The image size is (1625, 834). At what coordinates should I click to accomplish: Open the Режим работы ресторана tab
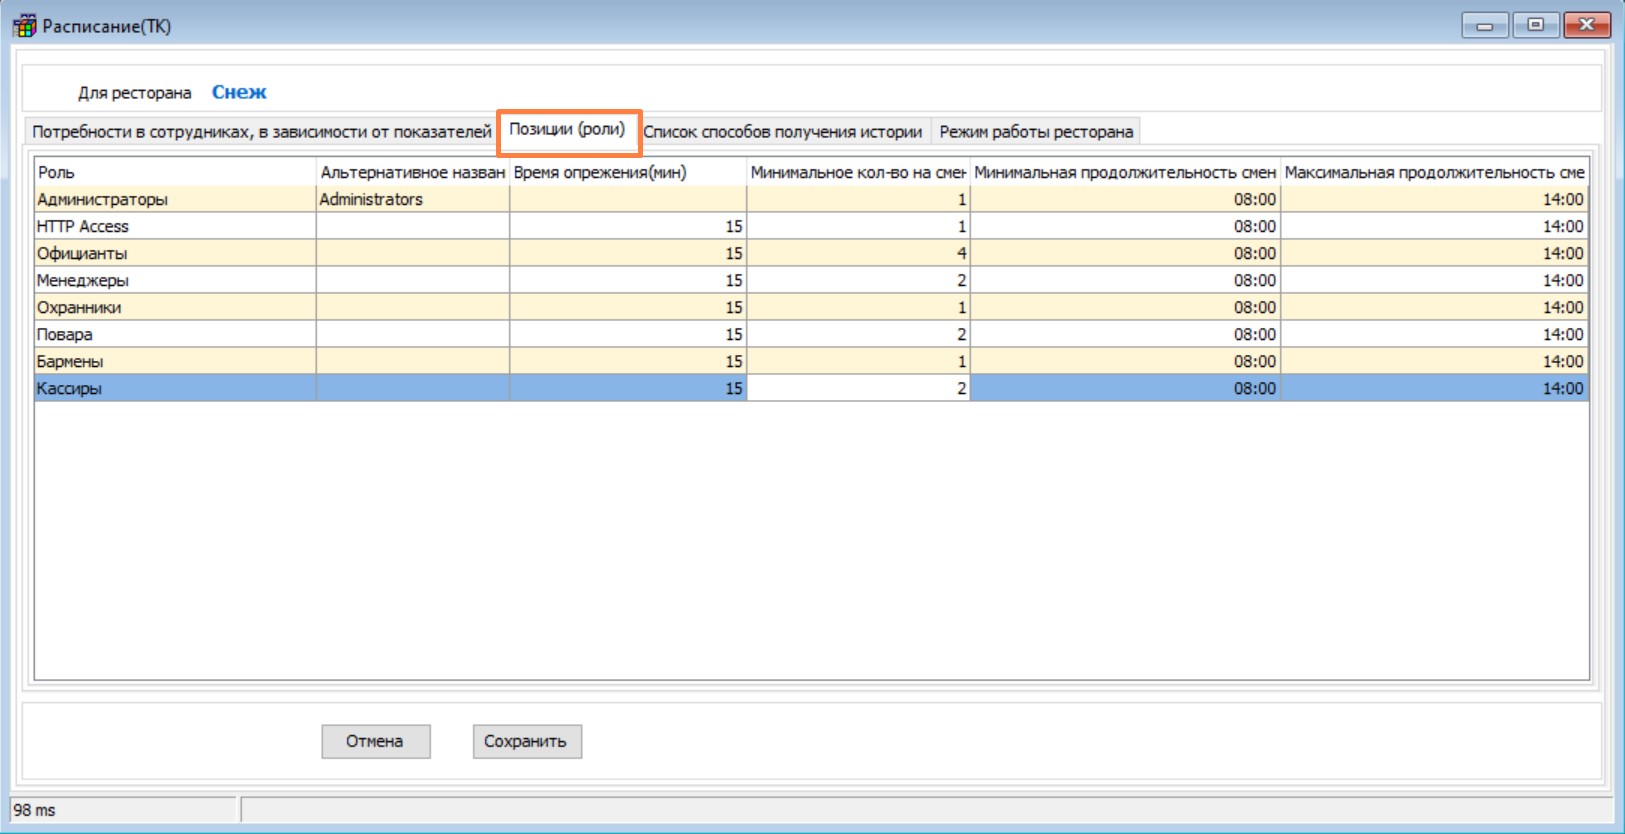[x=1036, y=132]
